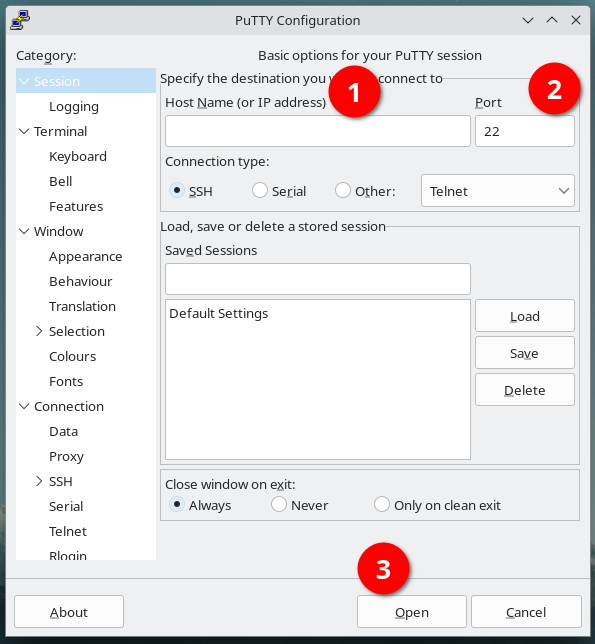
Task: Open Keyboard settings category
Action: click(x=78, y=156)
